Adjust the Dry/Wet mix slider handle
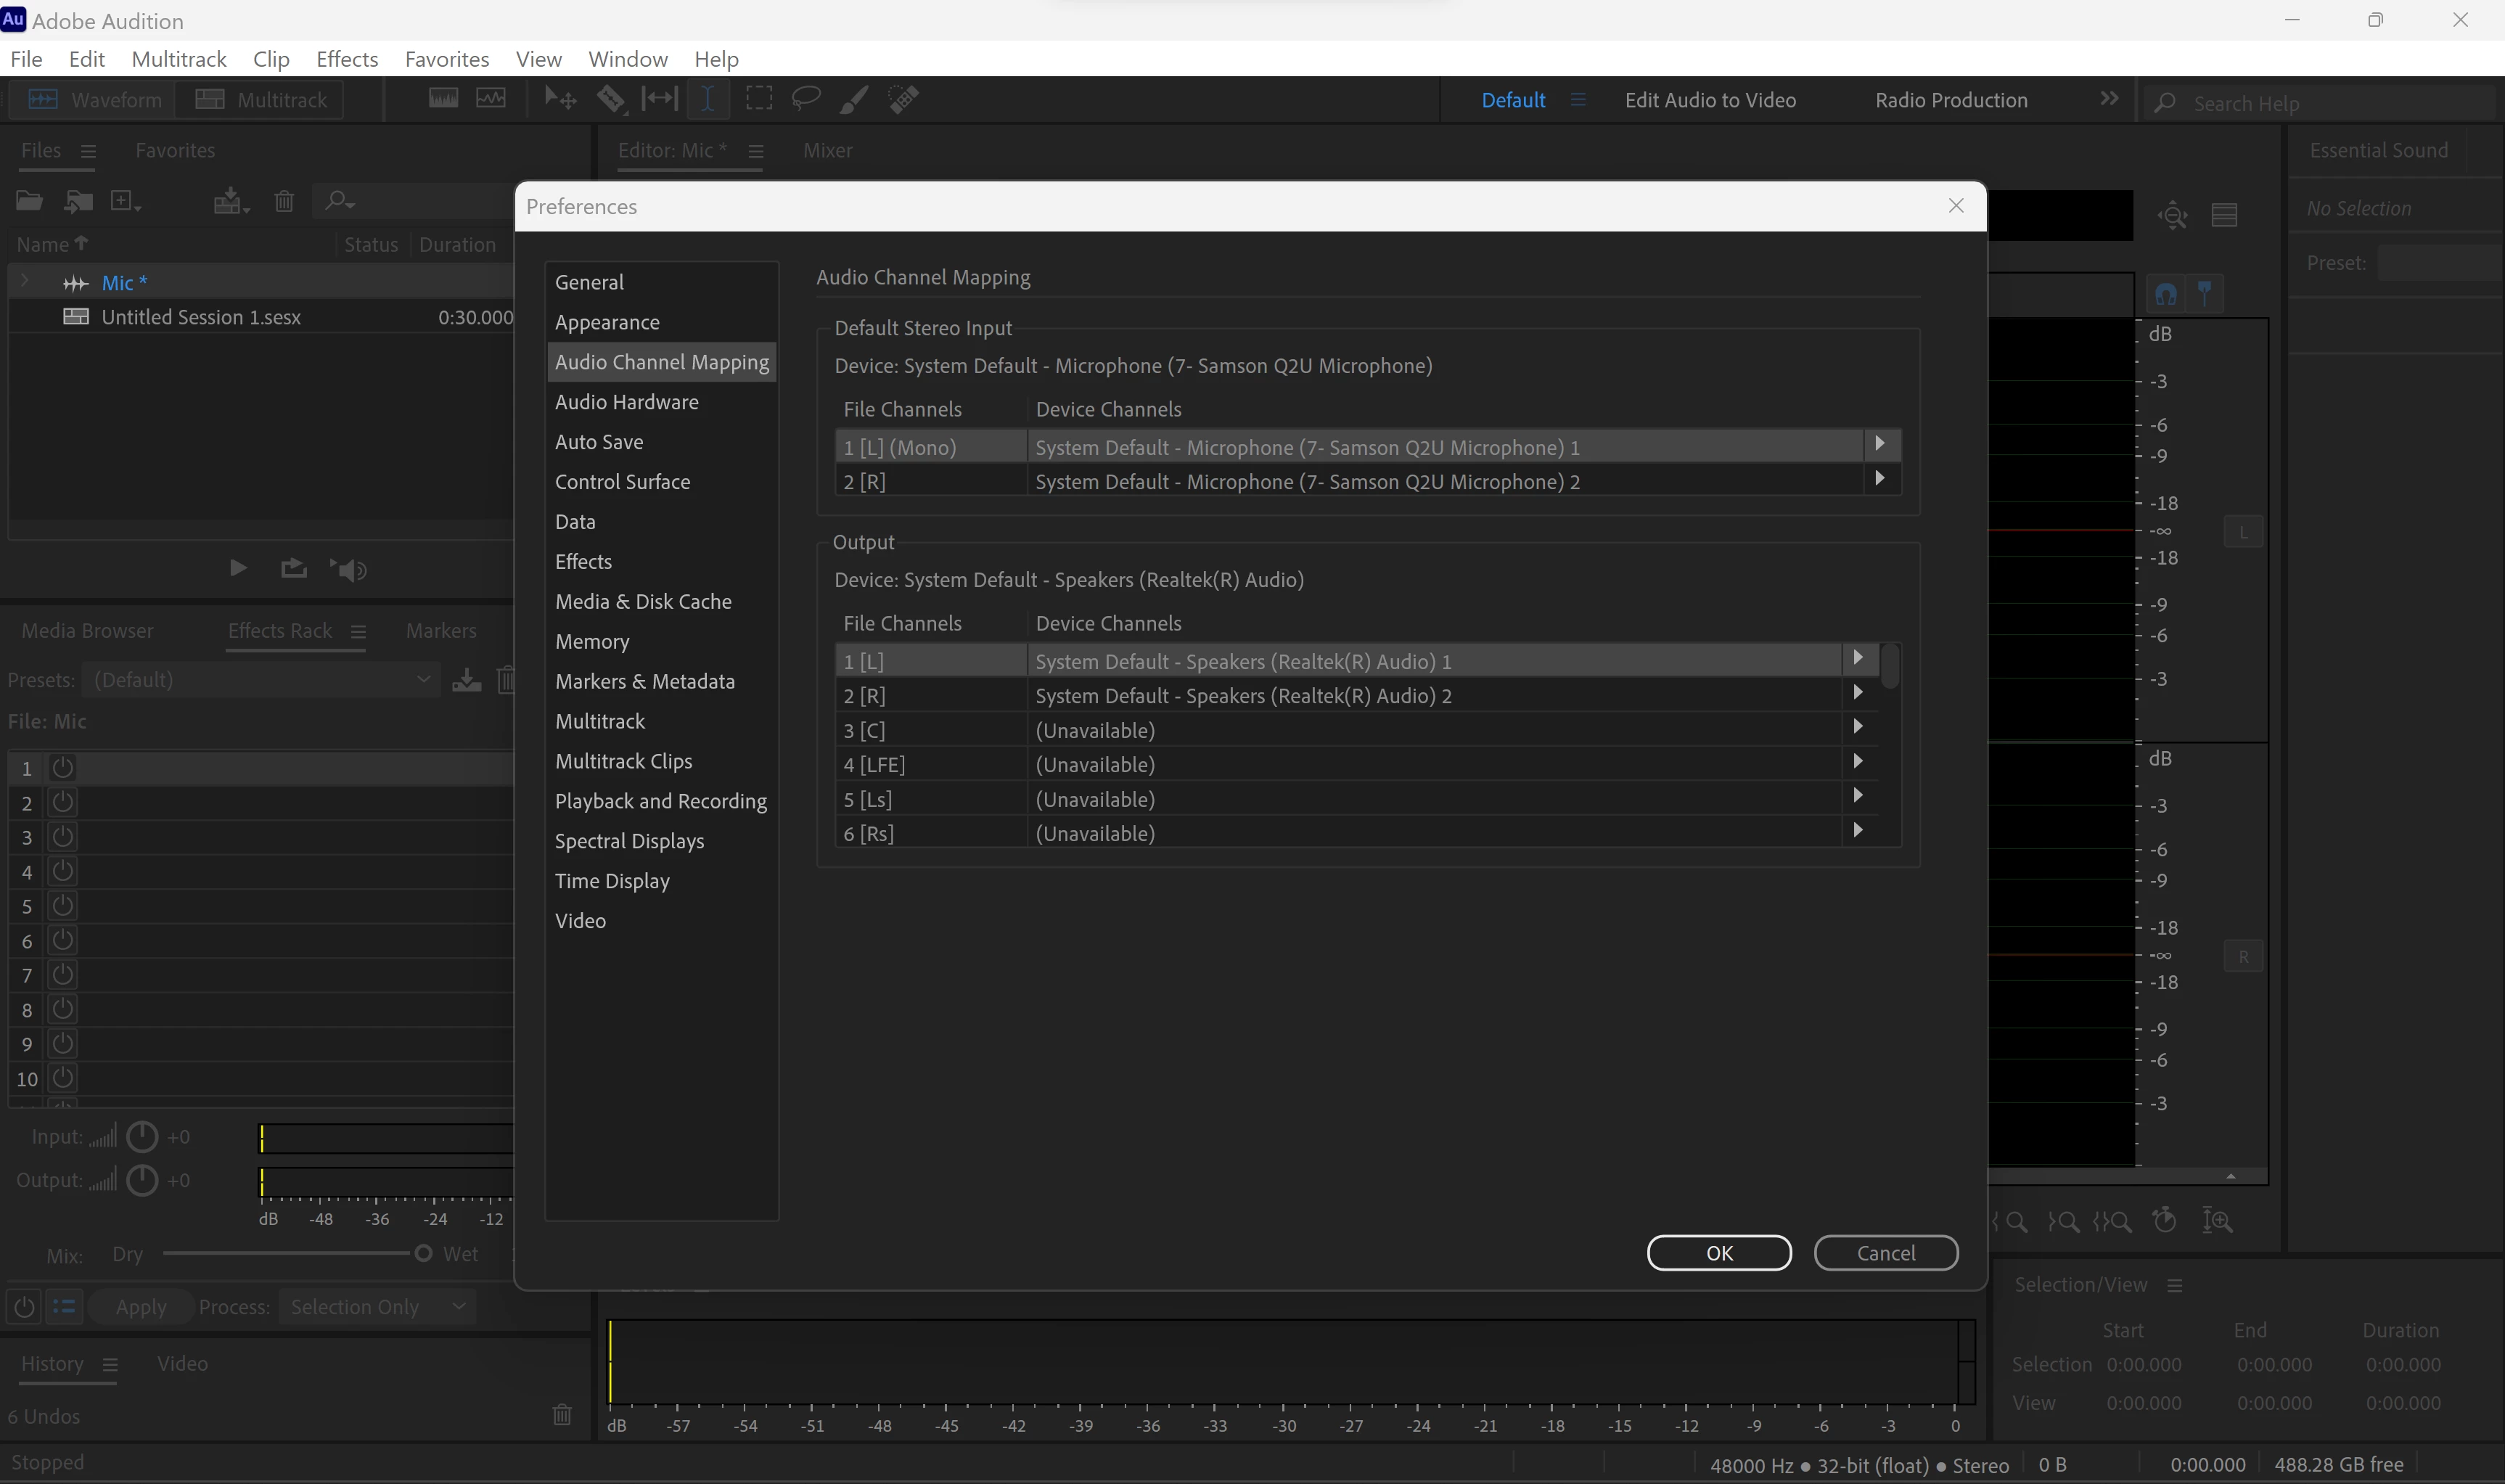Image resolution: width=2505 pixels, height=1484 pixels. 423,1253
